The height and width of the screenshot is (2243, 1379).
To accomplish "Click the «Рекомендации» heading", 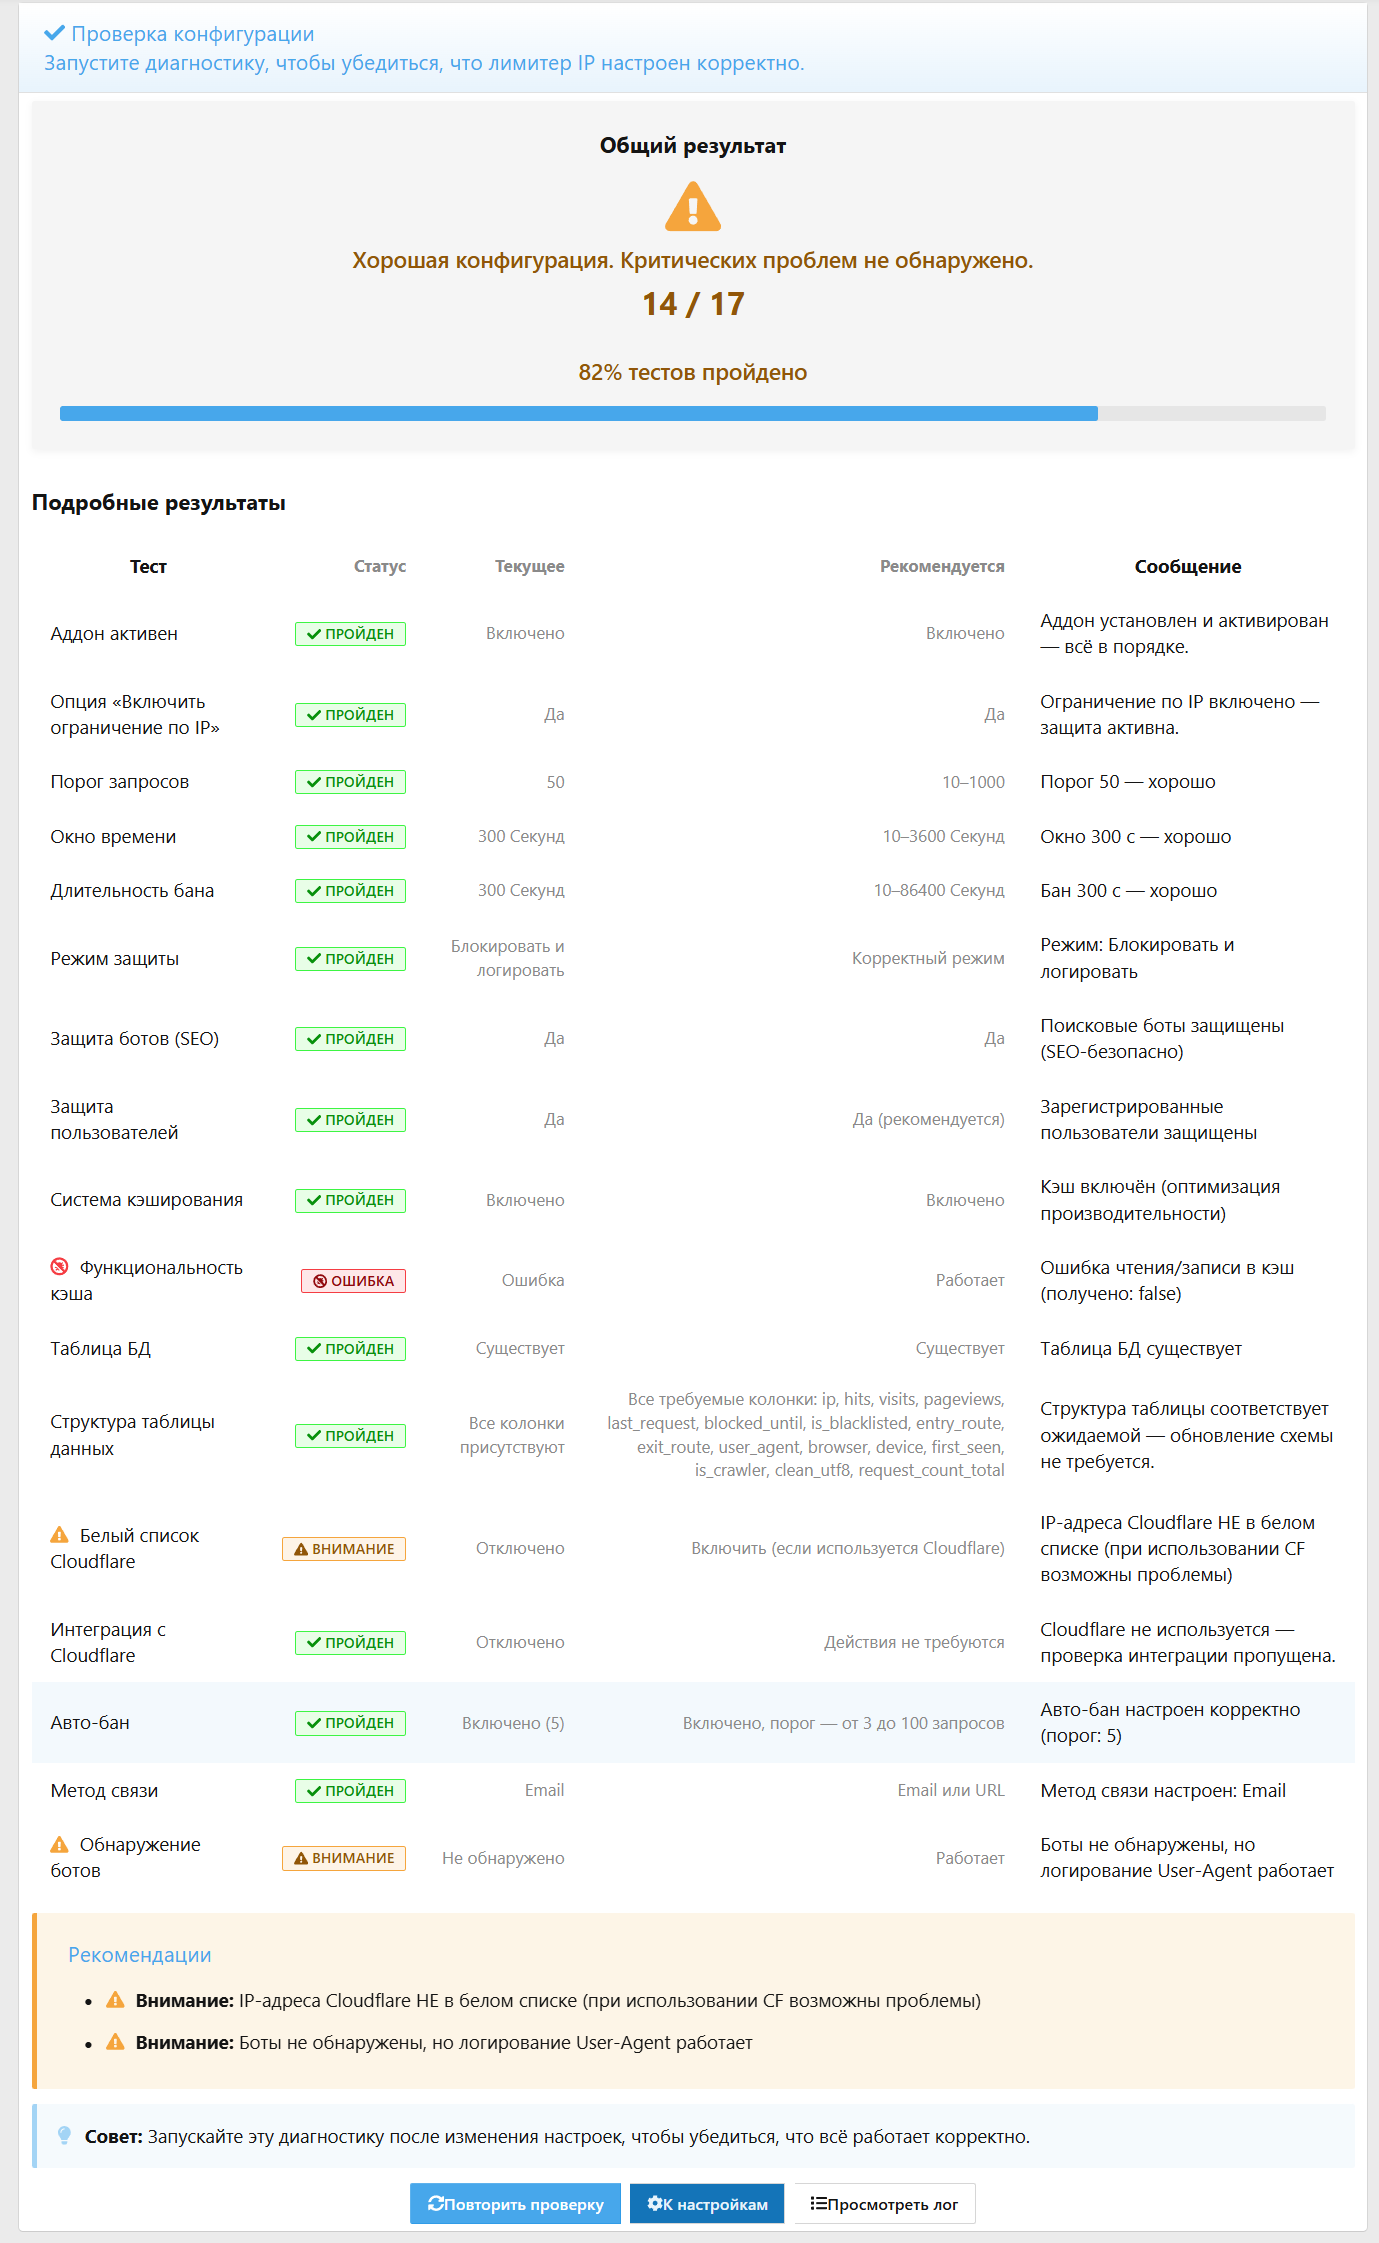I will pos(140,1955).
